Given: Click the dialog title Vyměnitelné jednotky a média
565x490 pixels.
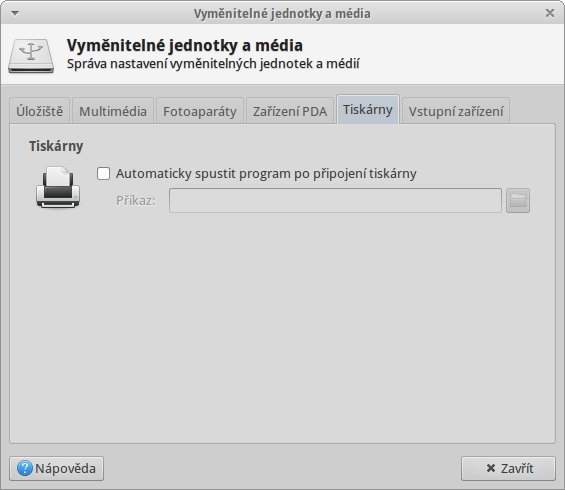Looking at the screenshot, I should tap(184, 45).
